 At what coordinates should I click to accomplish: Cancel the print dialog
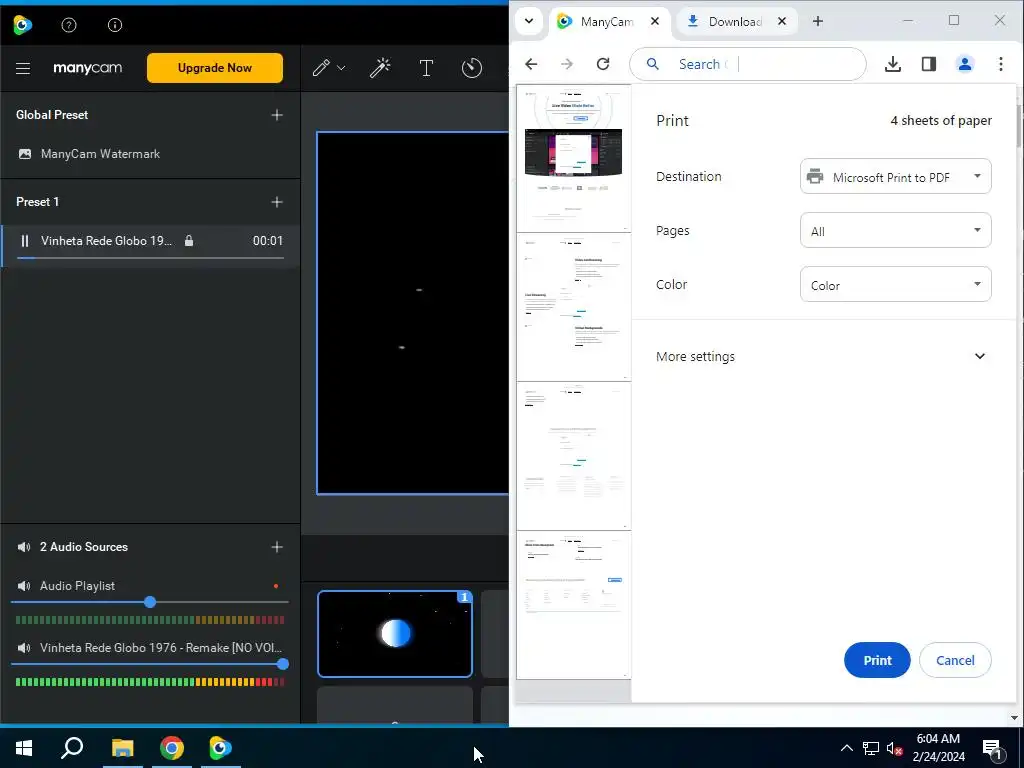click(955, 660)
